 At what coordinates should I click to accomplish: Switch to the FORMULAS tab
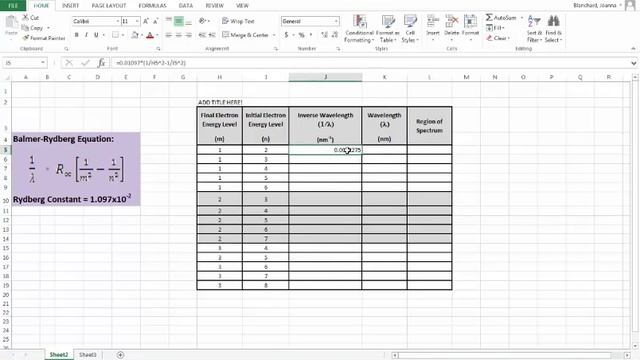[x=153, y=6]
